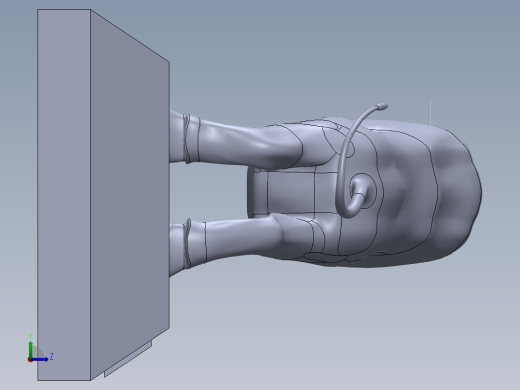Click the green Y axis of the triad
Screen dimensions: 520x390
[x=31, y=349]
